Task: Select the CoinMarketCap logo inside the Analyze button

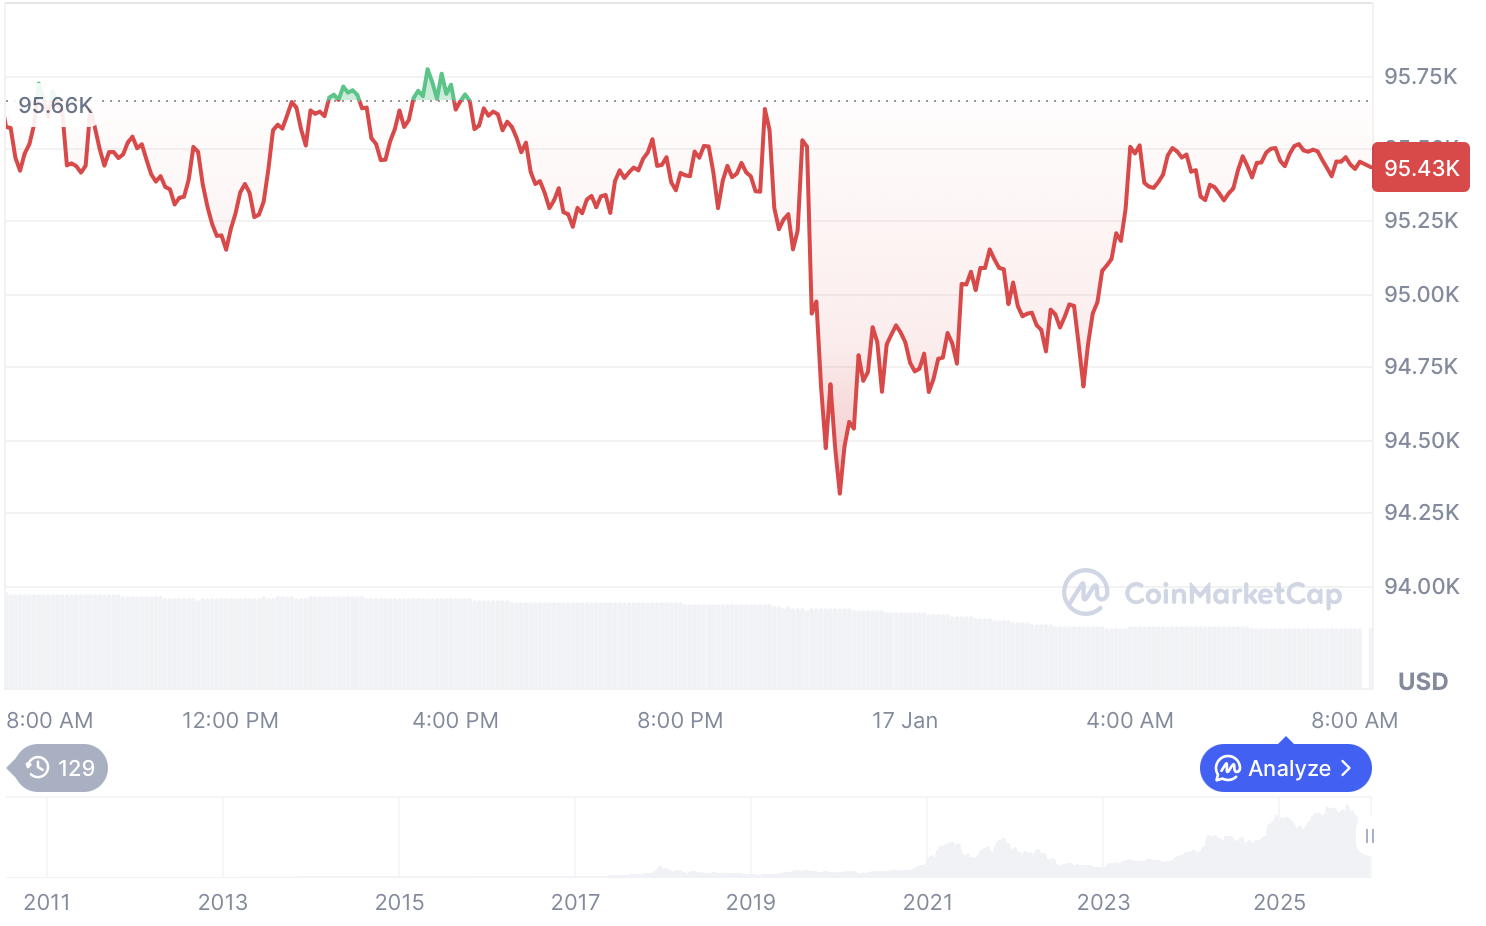Action: [1226, 768]
